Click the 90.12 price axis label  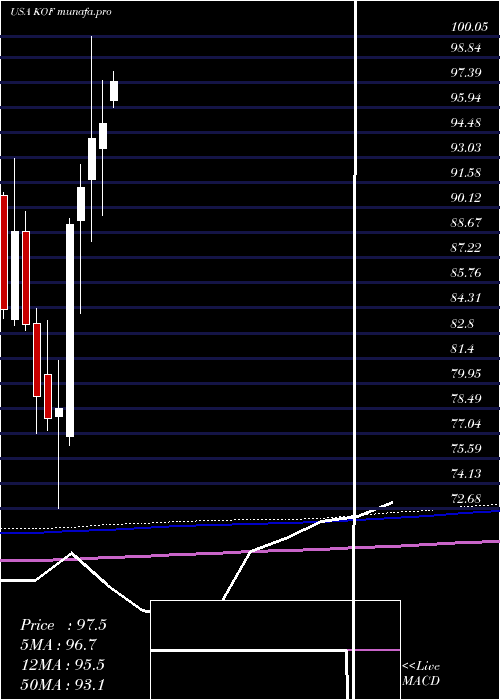coord(467,198)
